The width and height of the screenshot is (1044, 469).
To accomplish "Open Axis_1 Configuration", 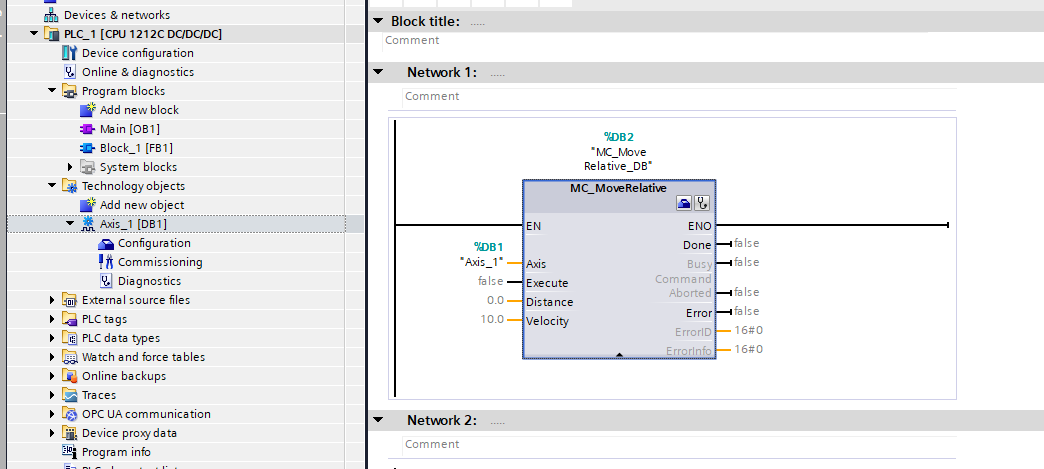I will coord(154,243).
